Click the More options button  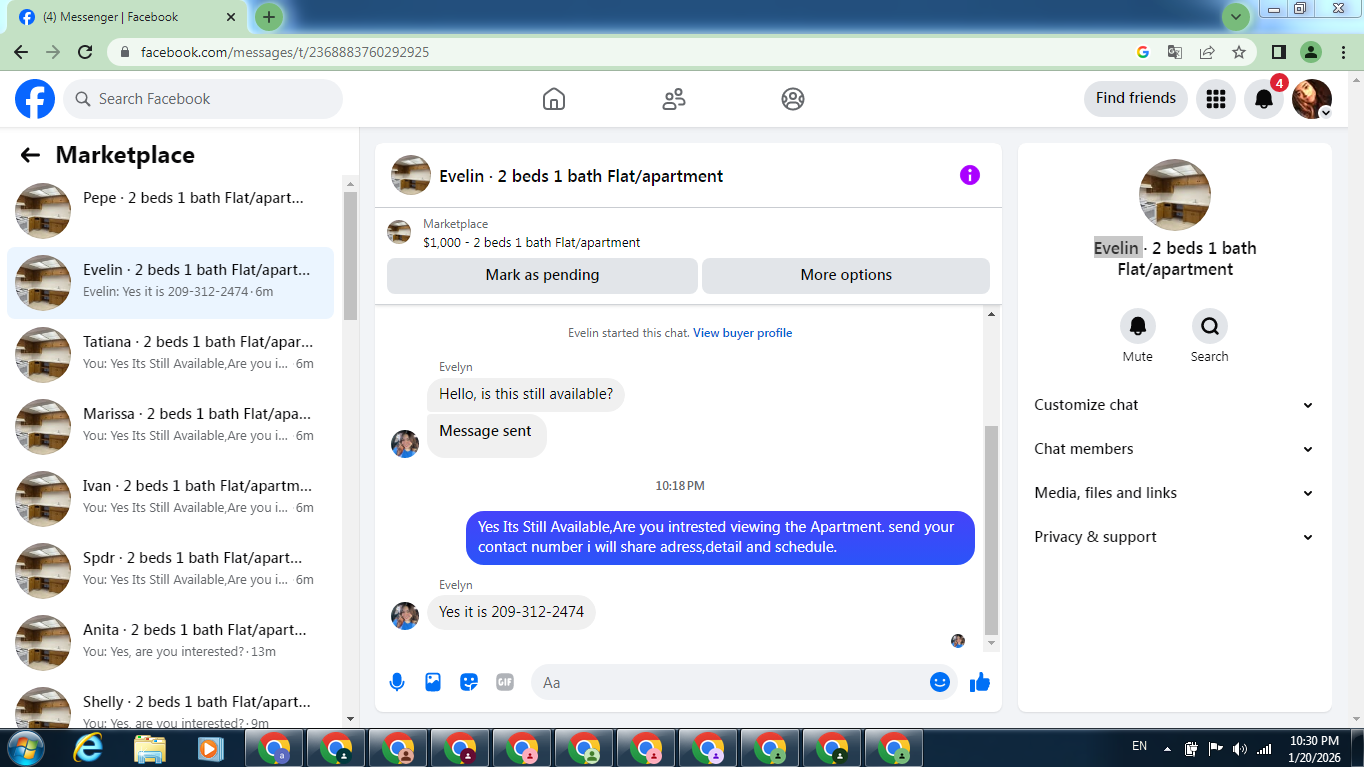(x=846, y=275)
